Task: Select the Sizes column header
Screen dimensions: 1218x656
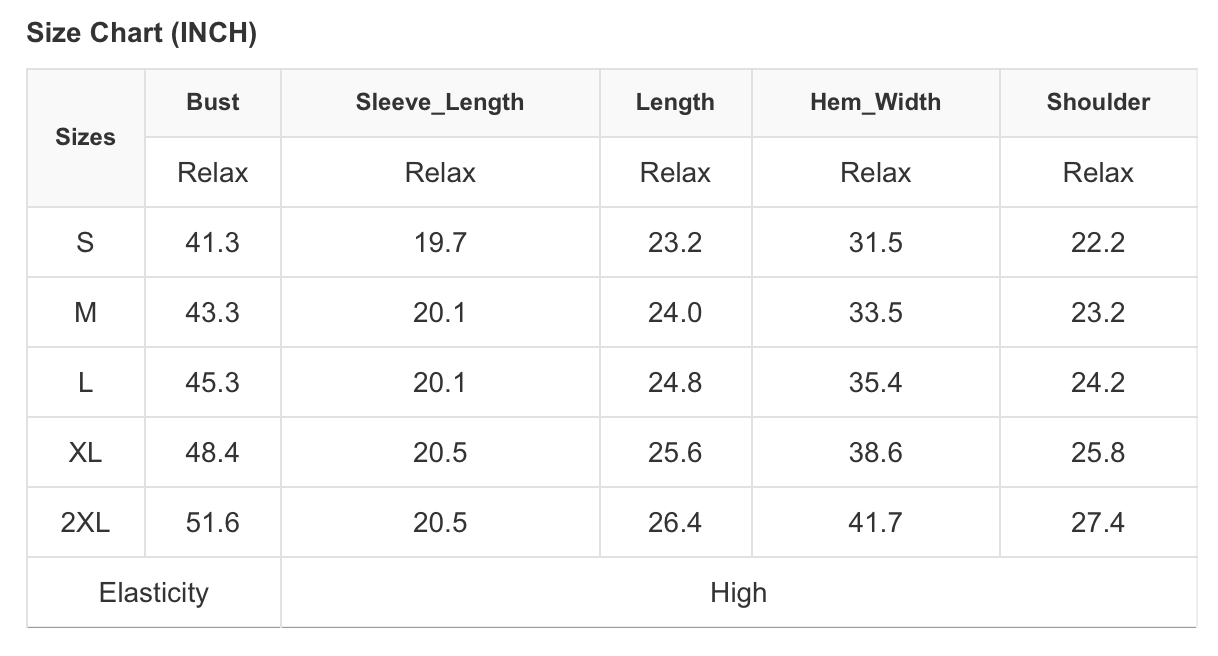Action: click(x=85, y=137)
